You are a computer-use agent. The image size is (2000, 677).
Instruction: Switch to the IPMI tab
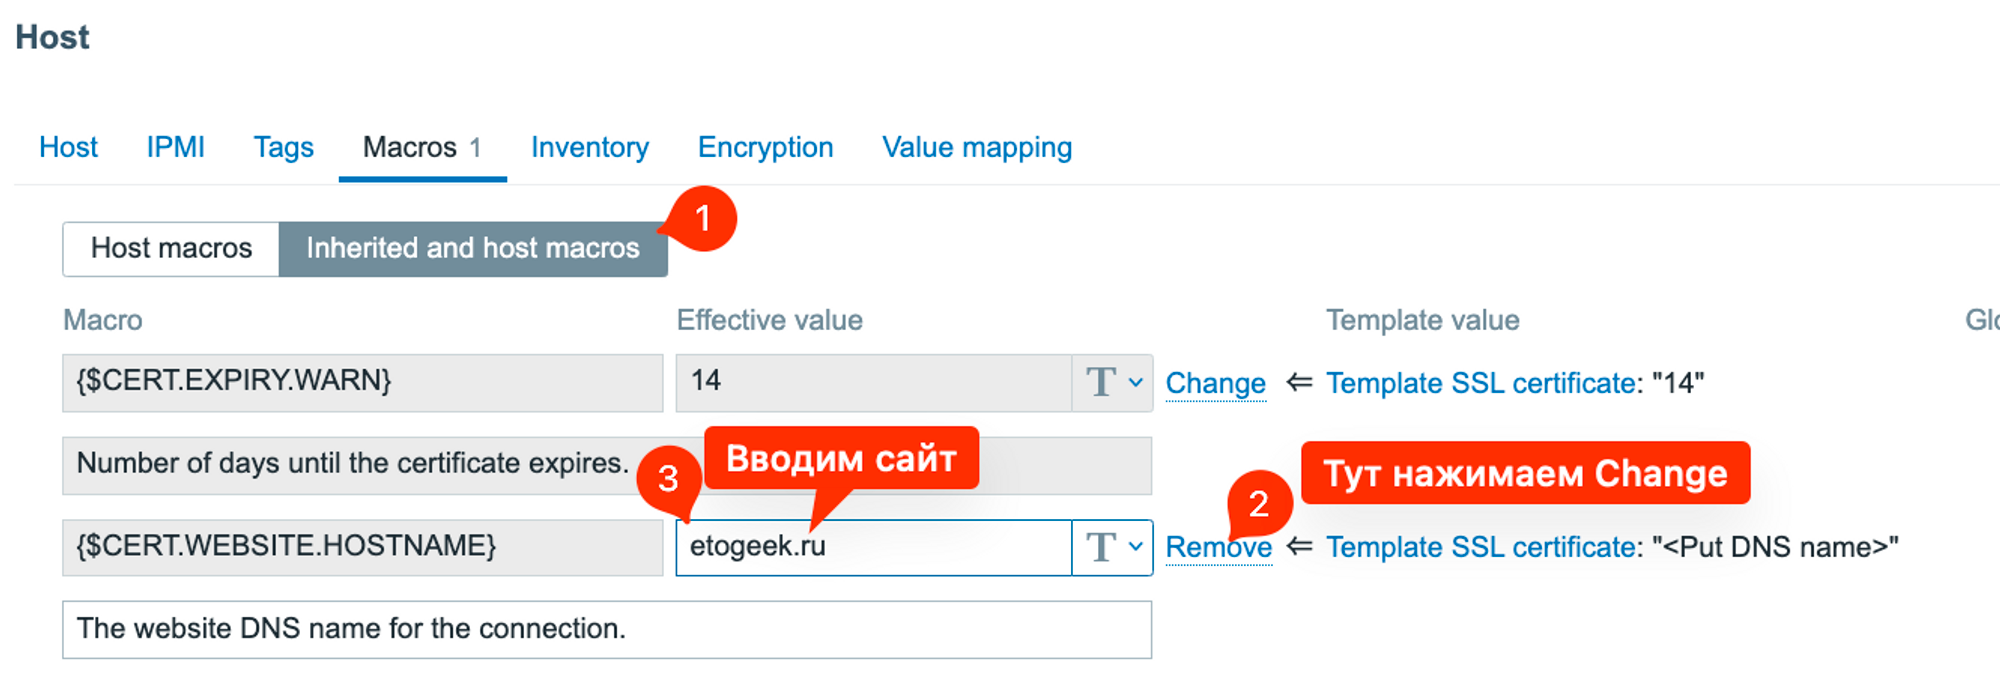pyautogui.click(x=175, y=147)
